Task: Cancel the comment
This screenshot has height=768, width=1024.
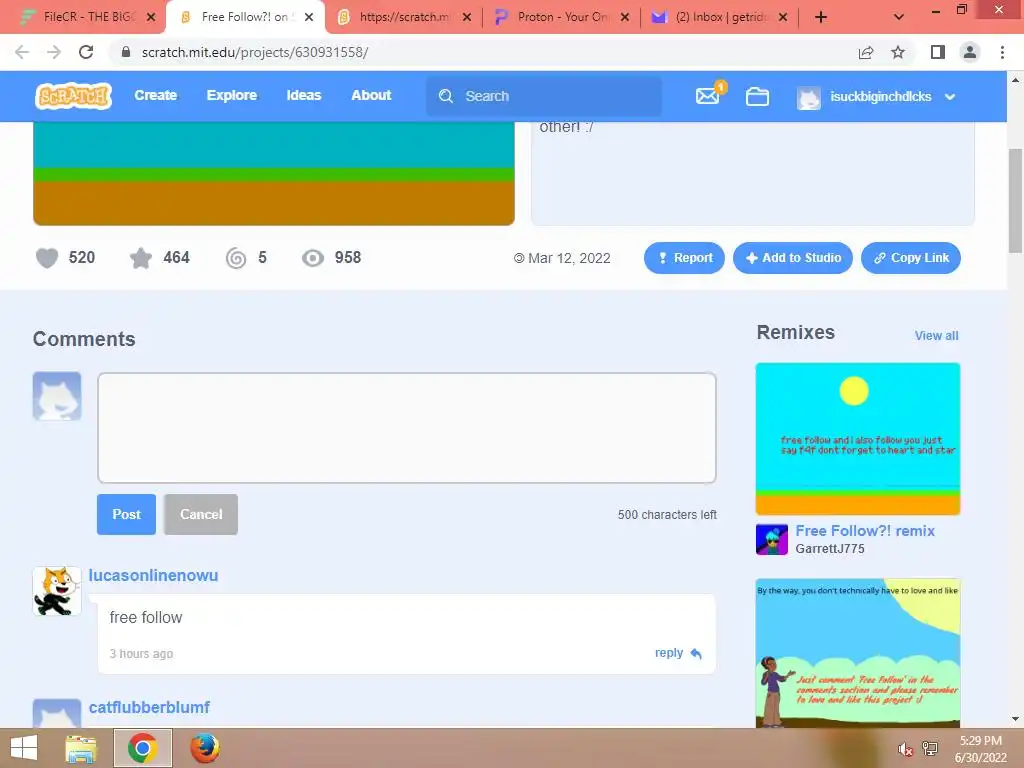Action: pyautogui.click(x=200, y=515)
